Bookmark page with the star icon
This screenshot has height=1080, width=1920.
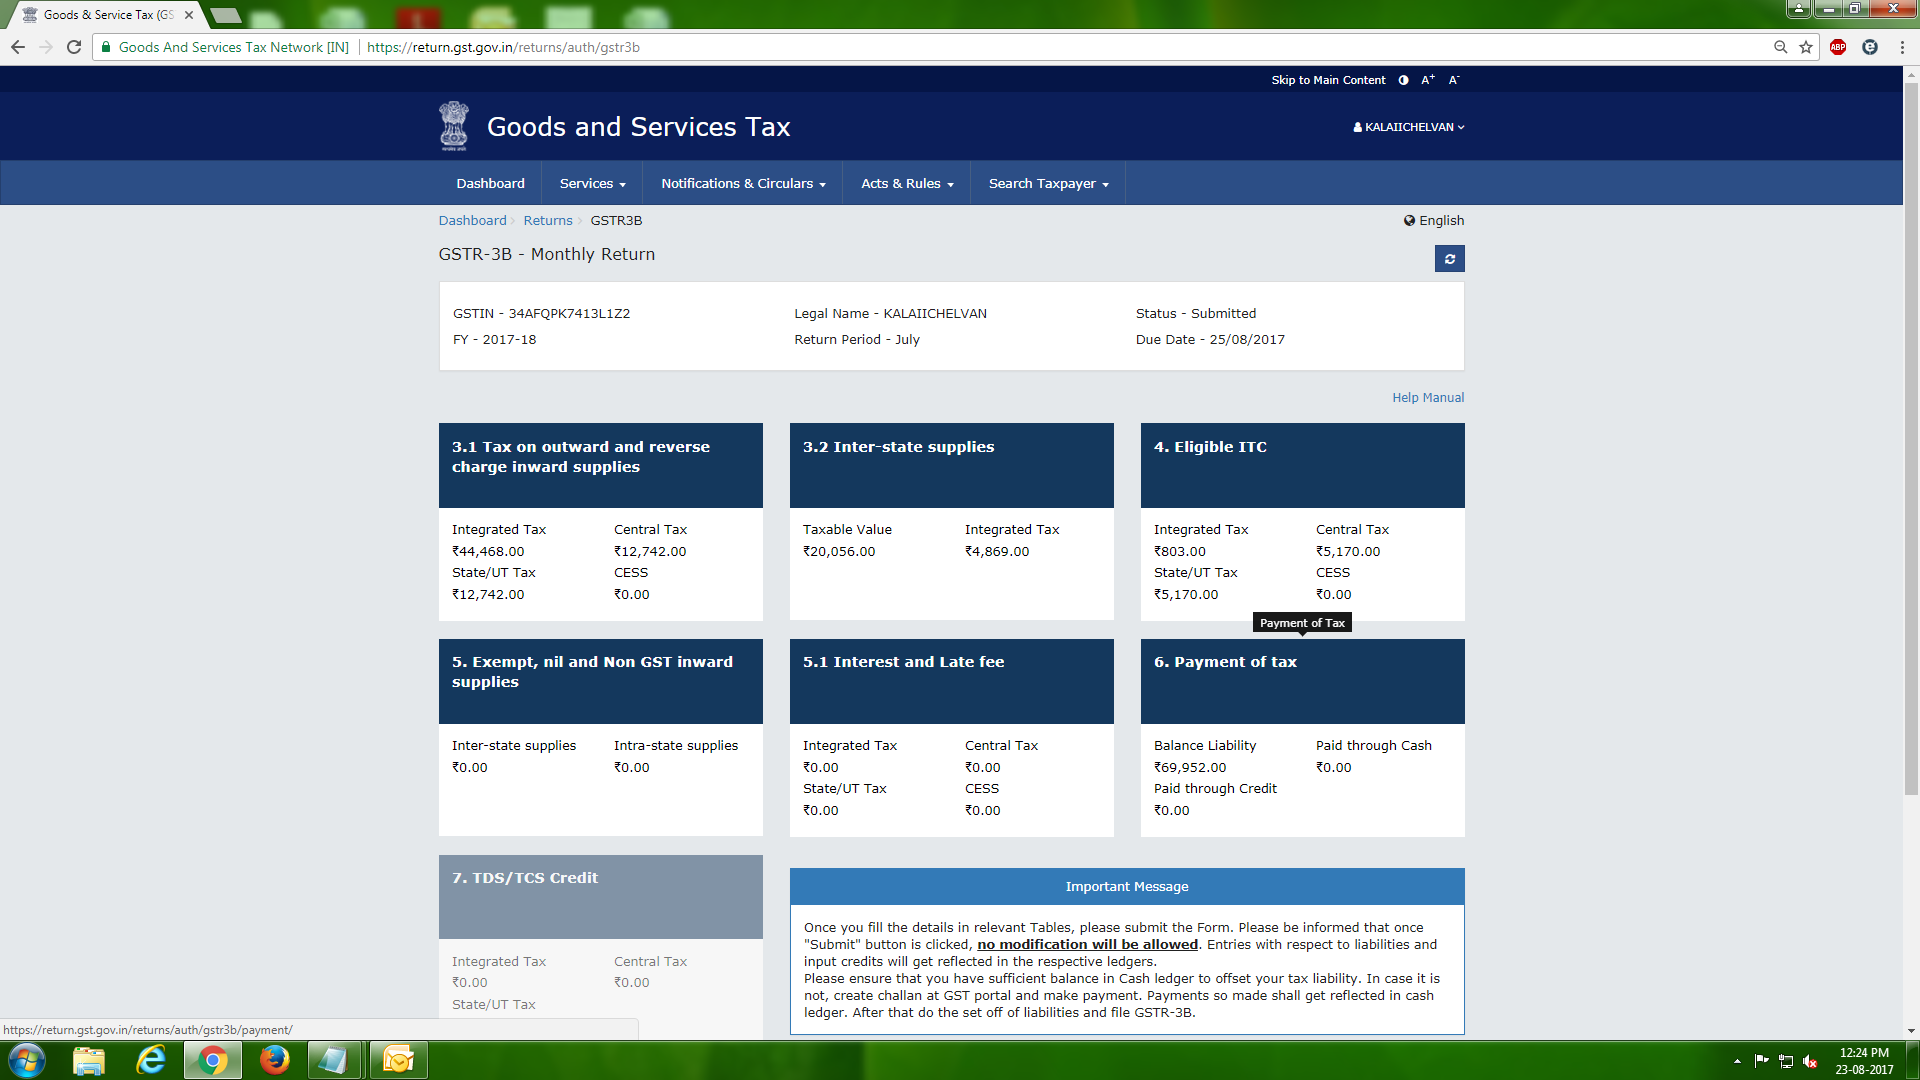tap(1806, 47)
